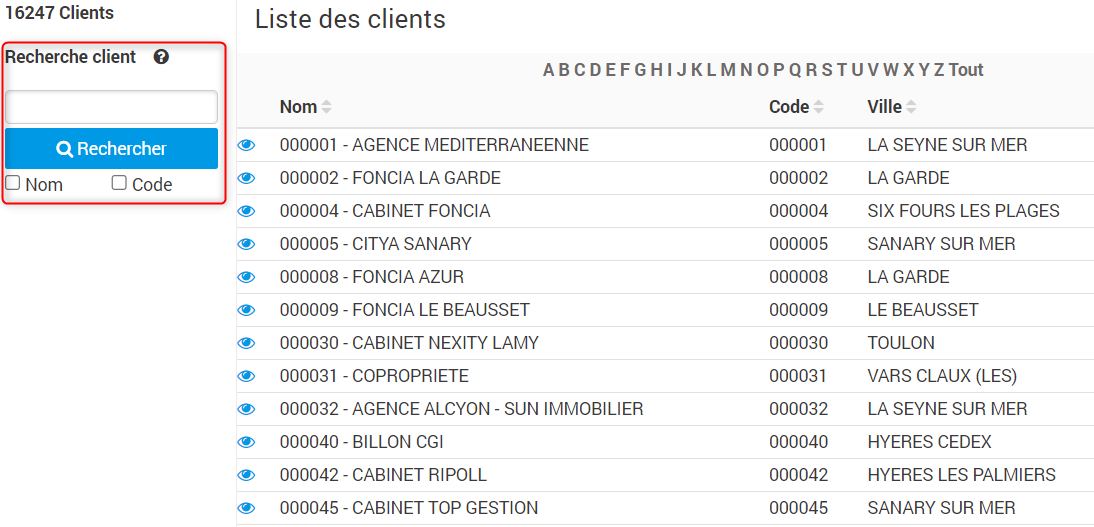Viewport: 1094px width, 527px height.
Task: Sort list using Code column arrows
Action: tap(819, 107)
